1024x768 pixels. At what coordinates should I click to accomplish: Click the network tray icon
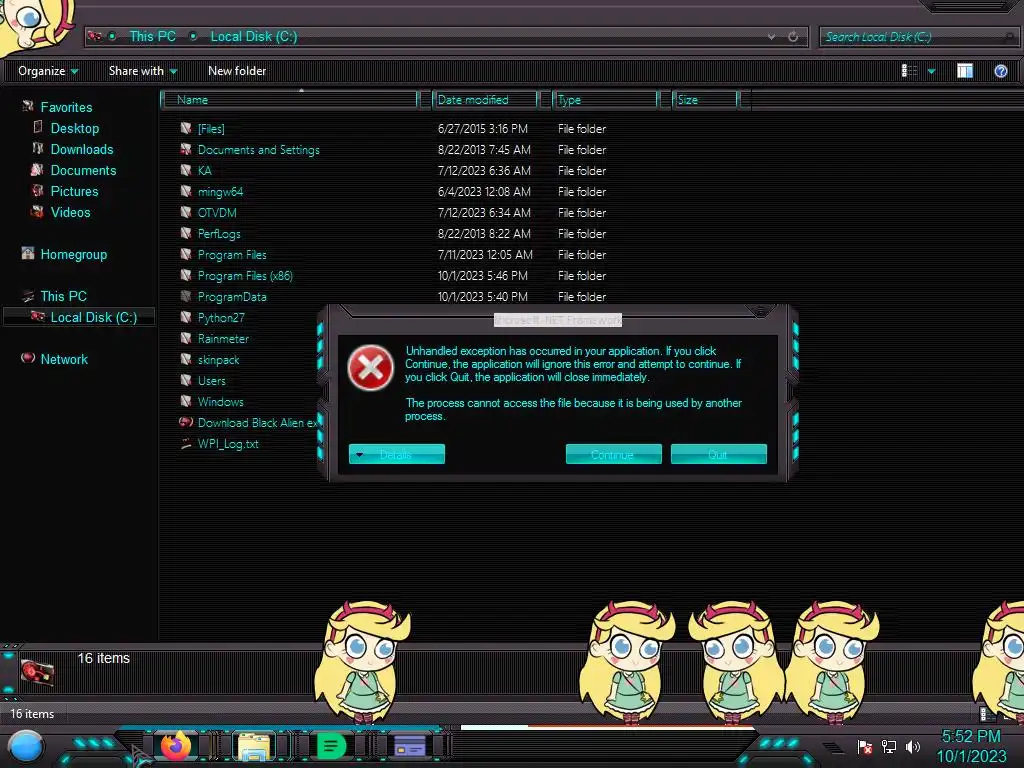point(889,746)
